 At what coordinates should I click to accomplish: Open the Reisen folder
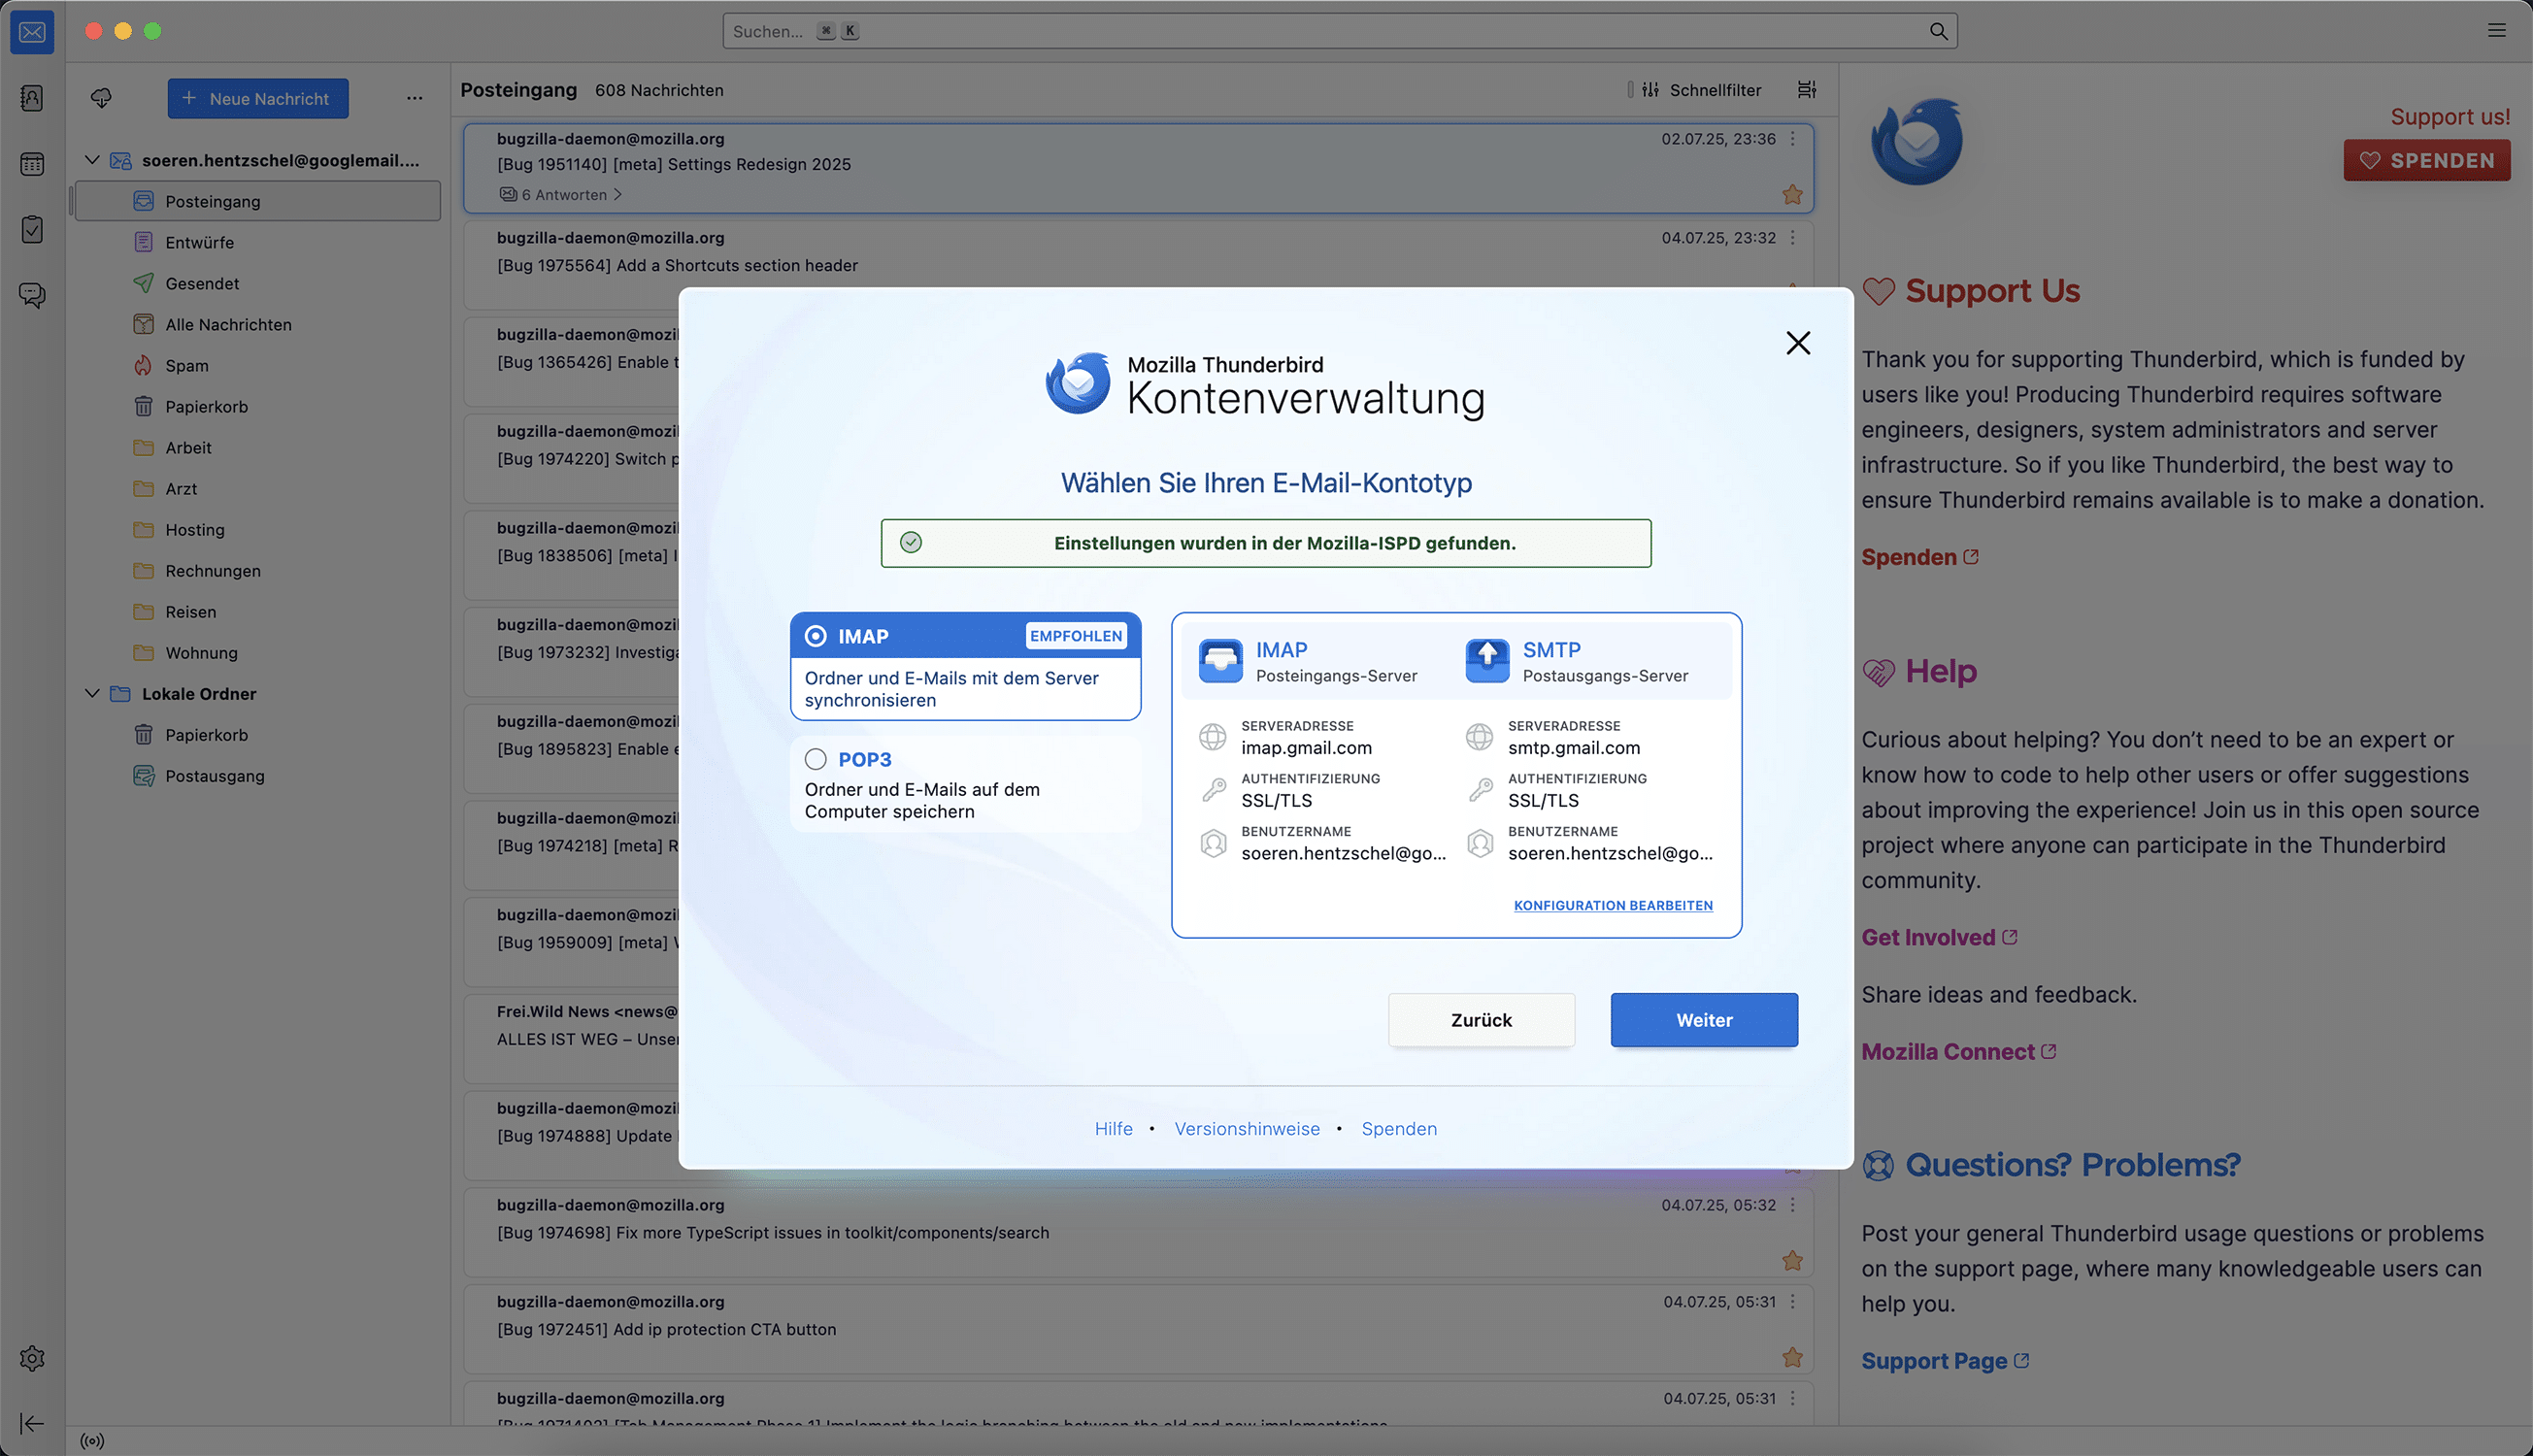point(258,611)
